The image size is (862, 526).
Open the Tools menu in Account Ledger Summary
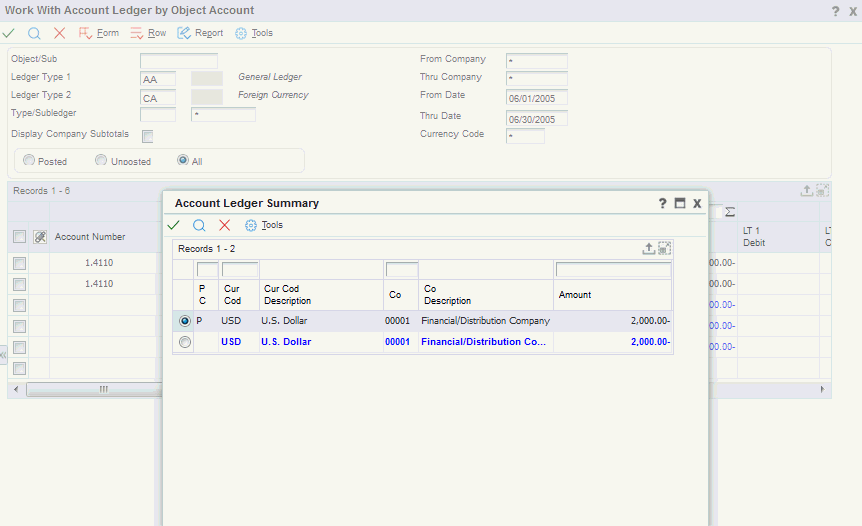coord(264,225)
